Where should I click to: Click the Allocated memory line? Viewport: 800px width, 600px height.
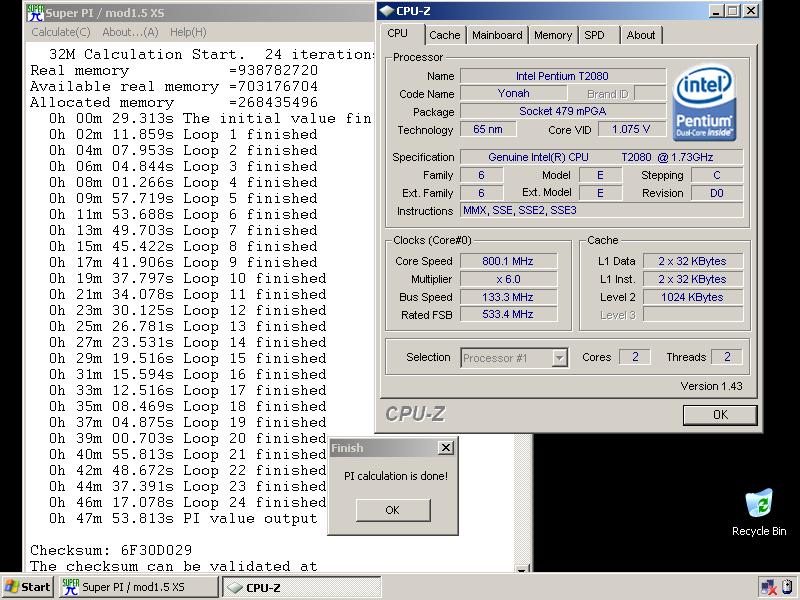[173, 103]
